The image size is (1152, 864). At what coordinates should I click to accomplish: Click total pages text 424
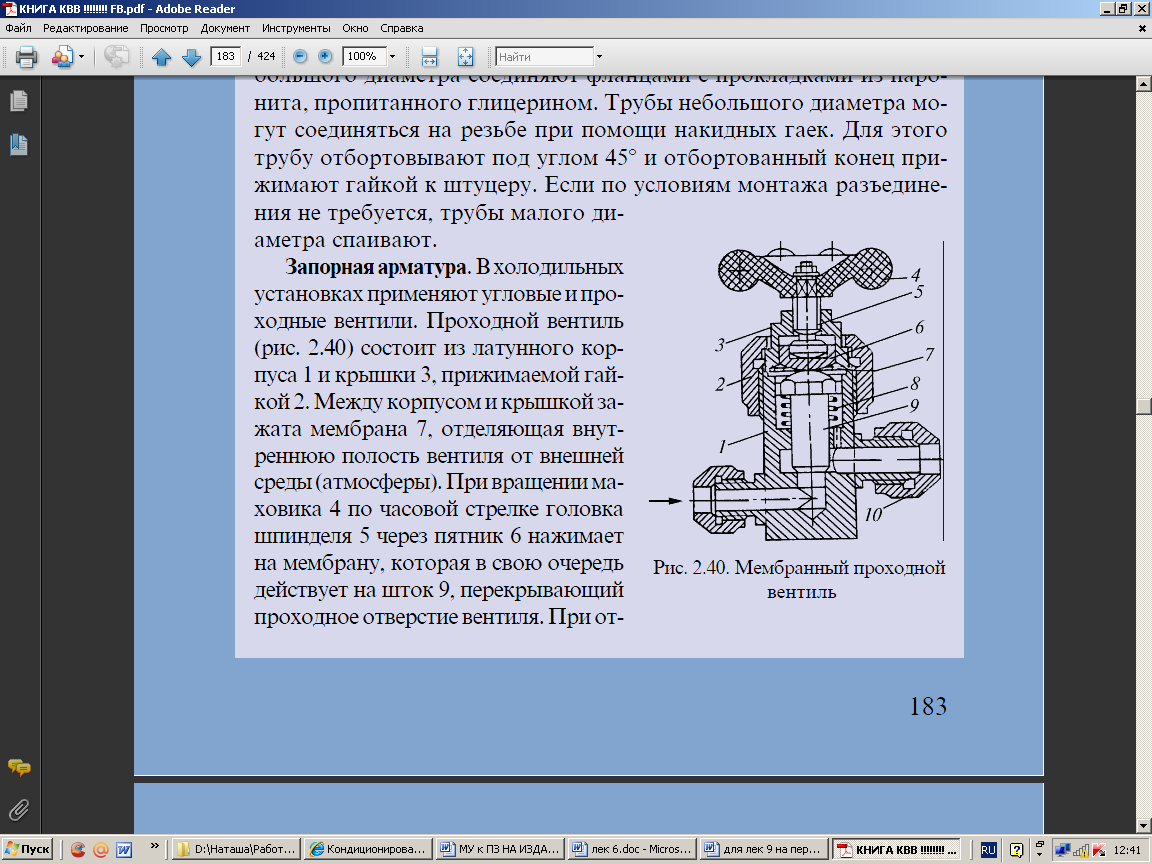tap(266, 57)
